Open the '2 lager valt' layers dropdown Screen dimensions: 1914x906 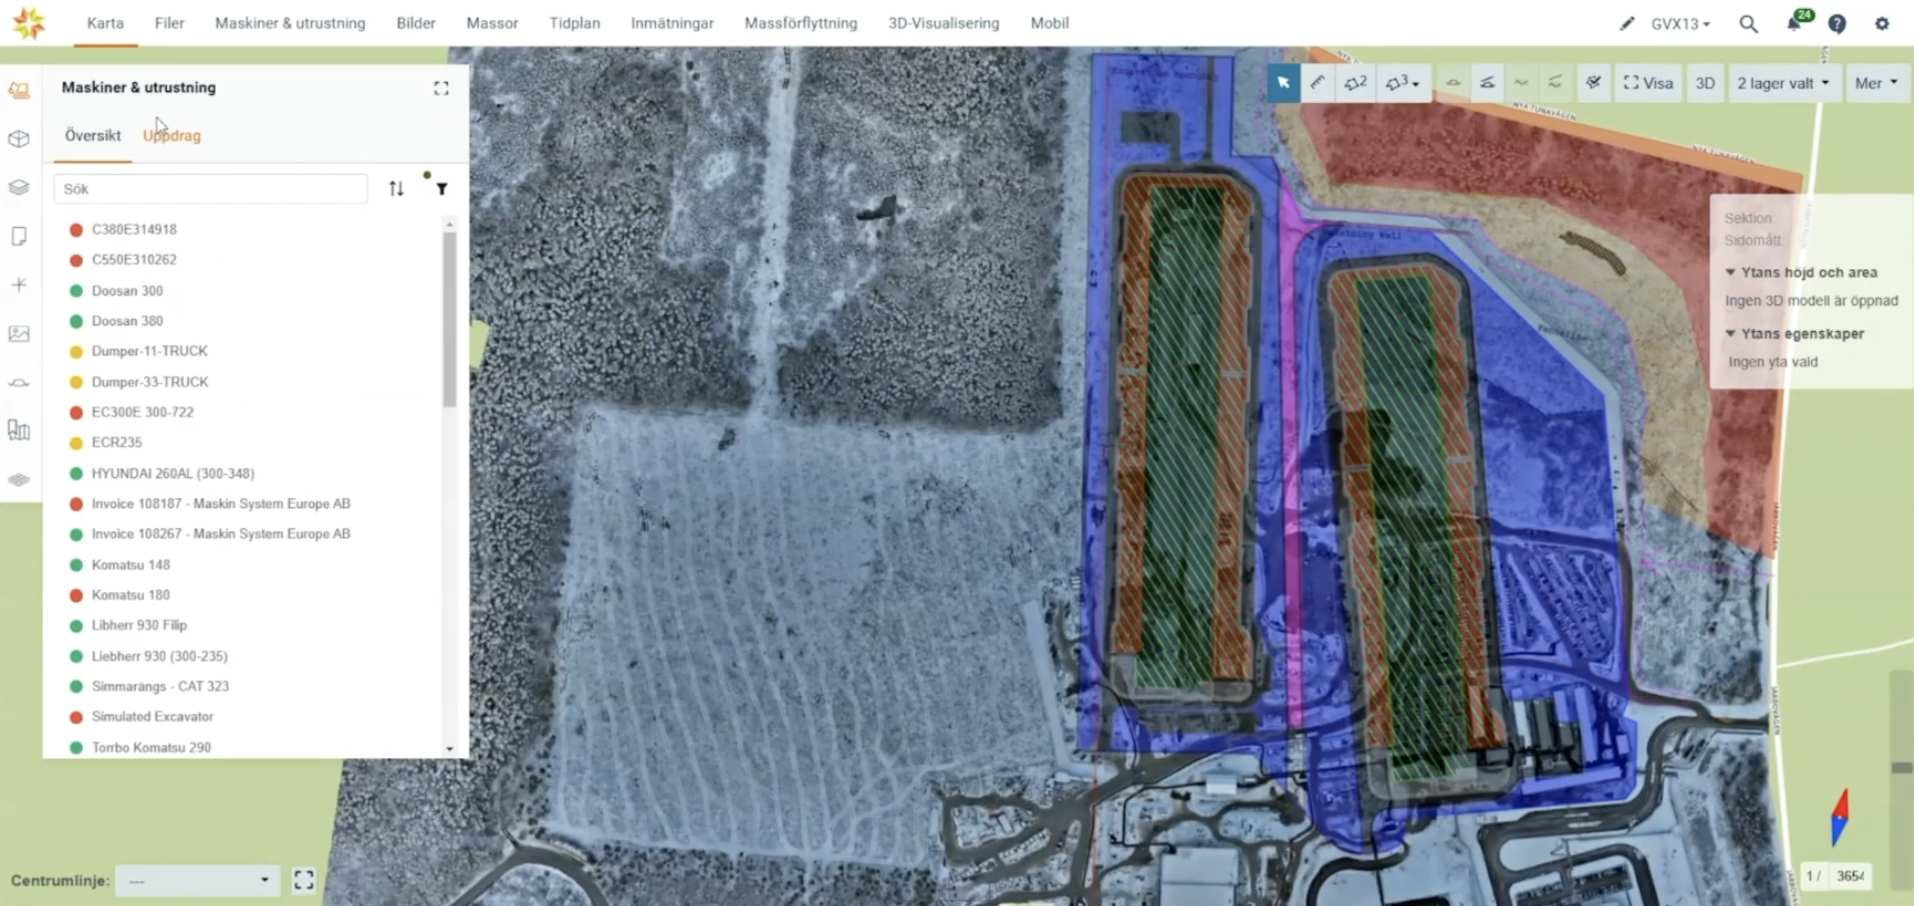point(1782,83)
